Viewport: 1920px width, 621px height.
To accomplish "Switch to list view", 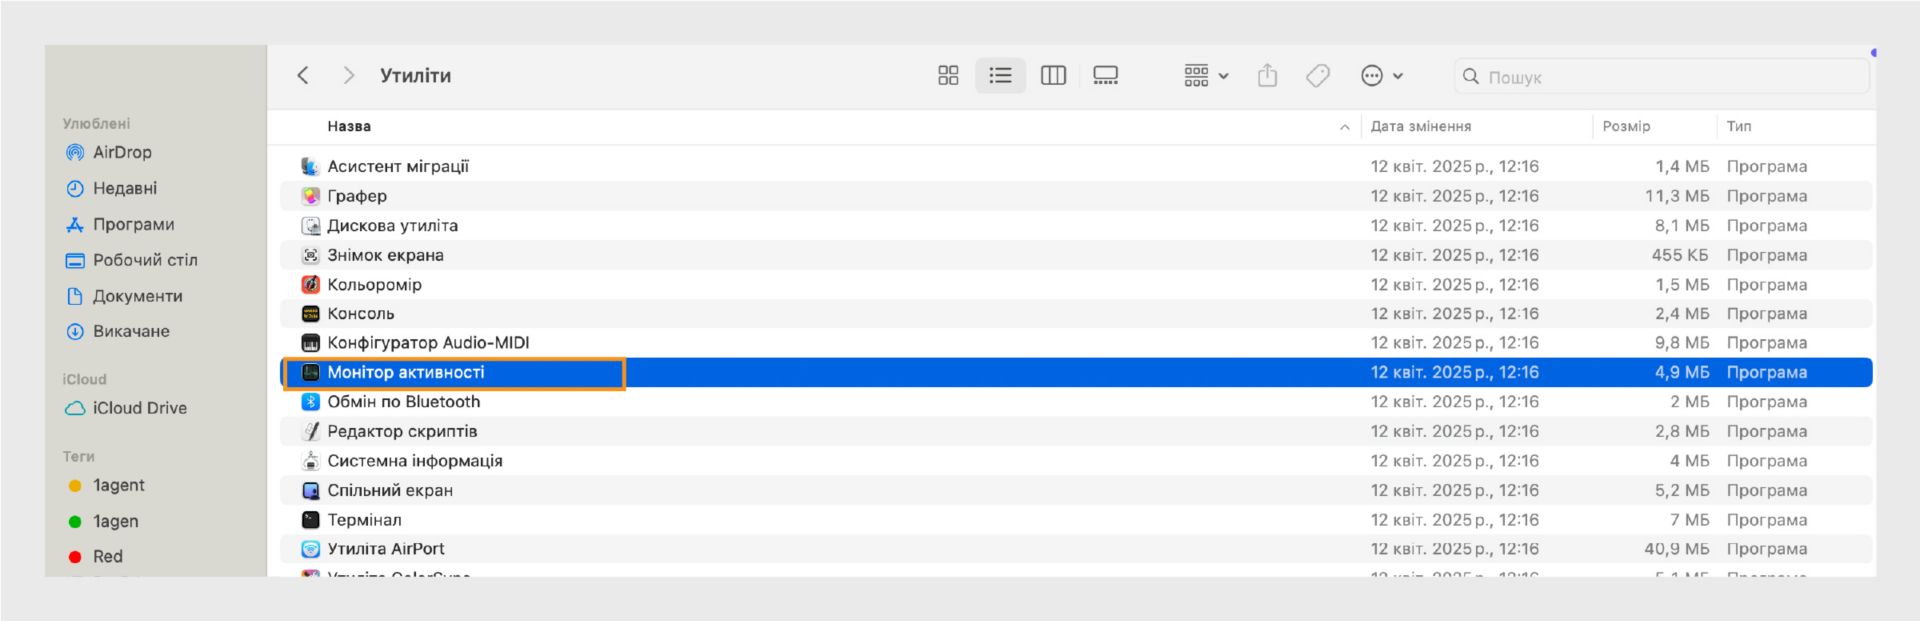I will (1000, 76).
